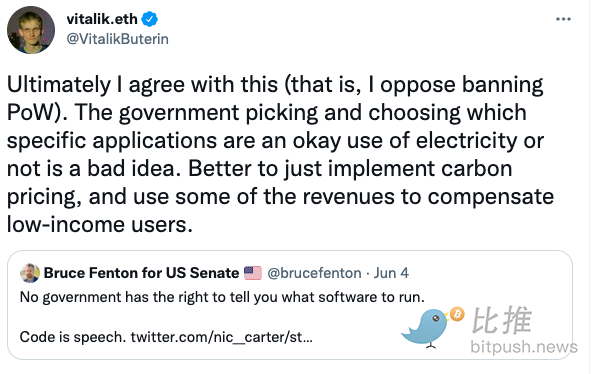Viewport: 598px width, 374px height.
Task: Open Bruce Fenton for US Senate name
Action: tap(141, 273)
